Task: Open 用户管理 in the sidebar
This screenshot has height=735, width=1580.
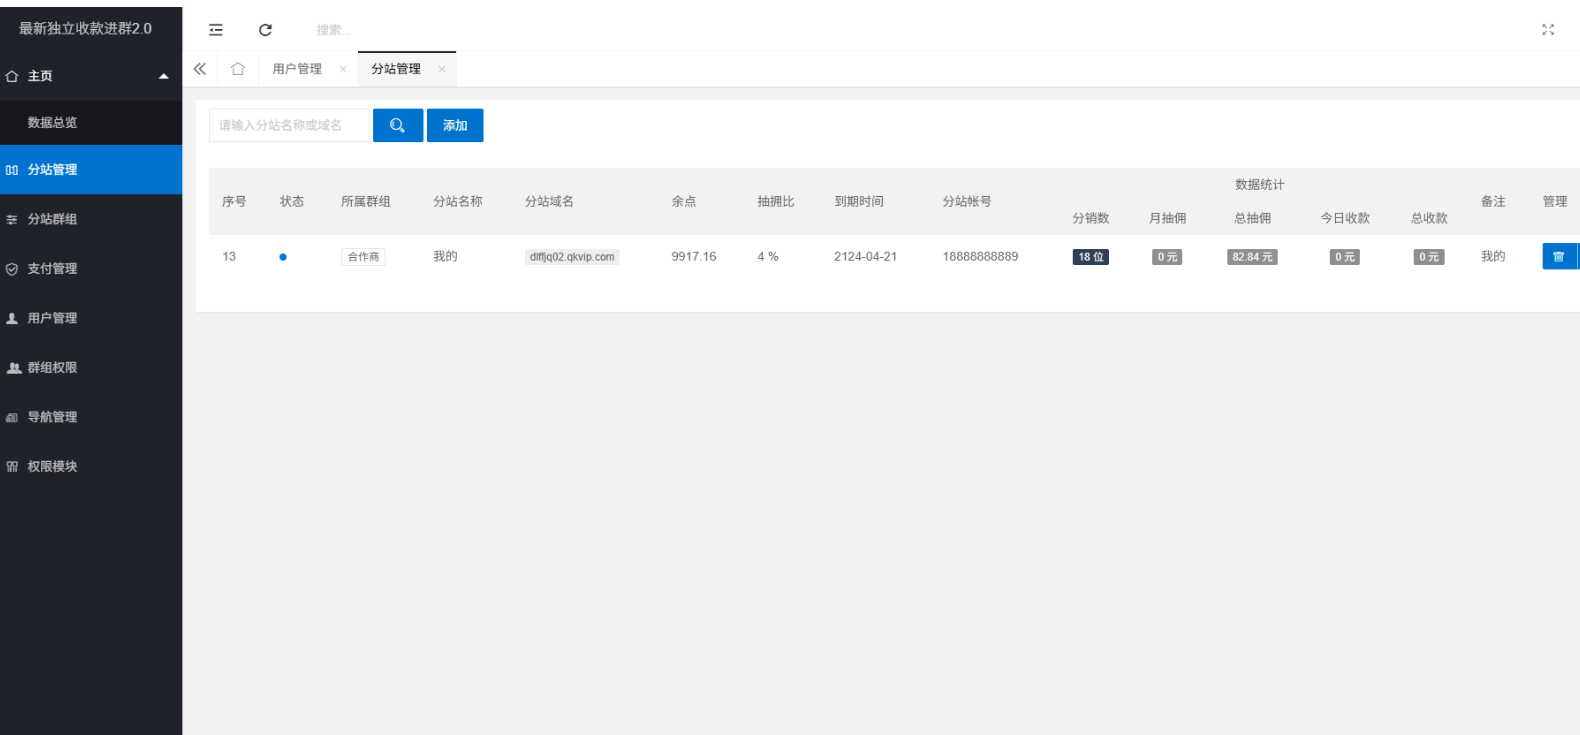Action: (x=91, y=318)
